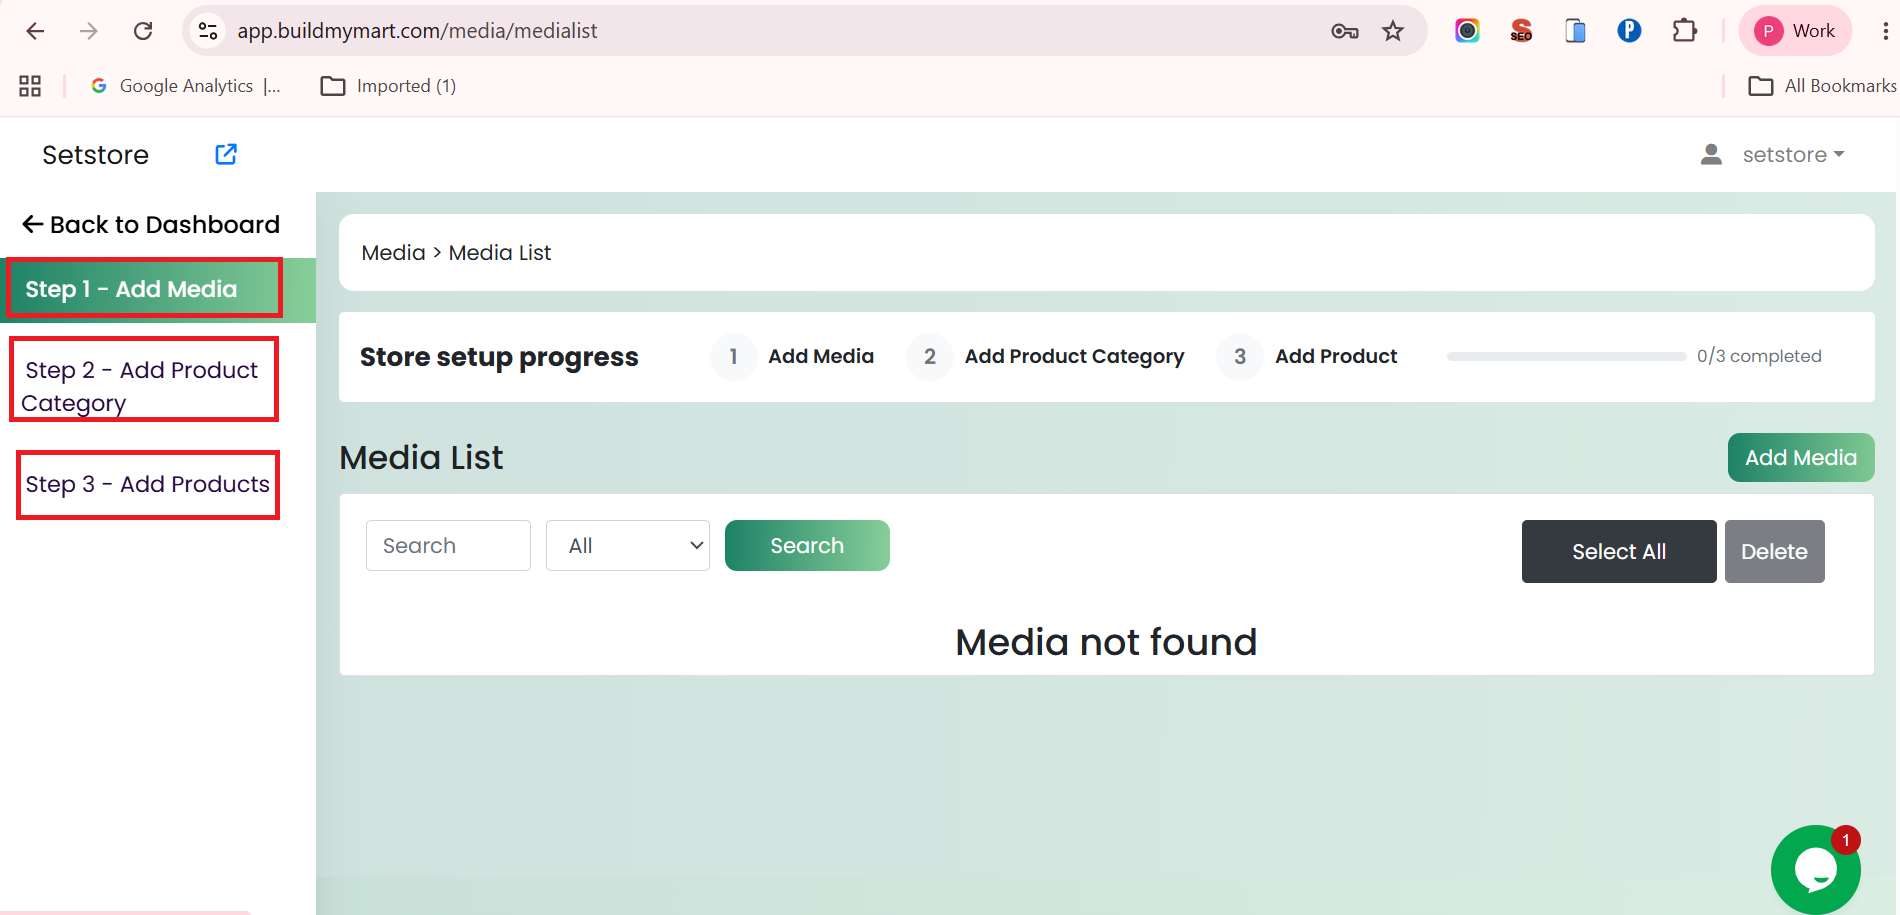This screenshot has height=915, width=1900.
Task: Open the Work profile button
Action: 1796,31
